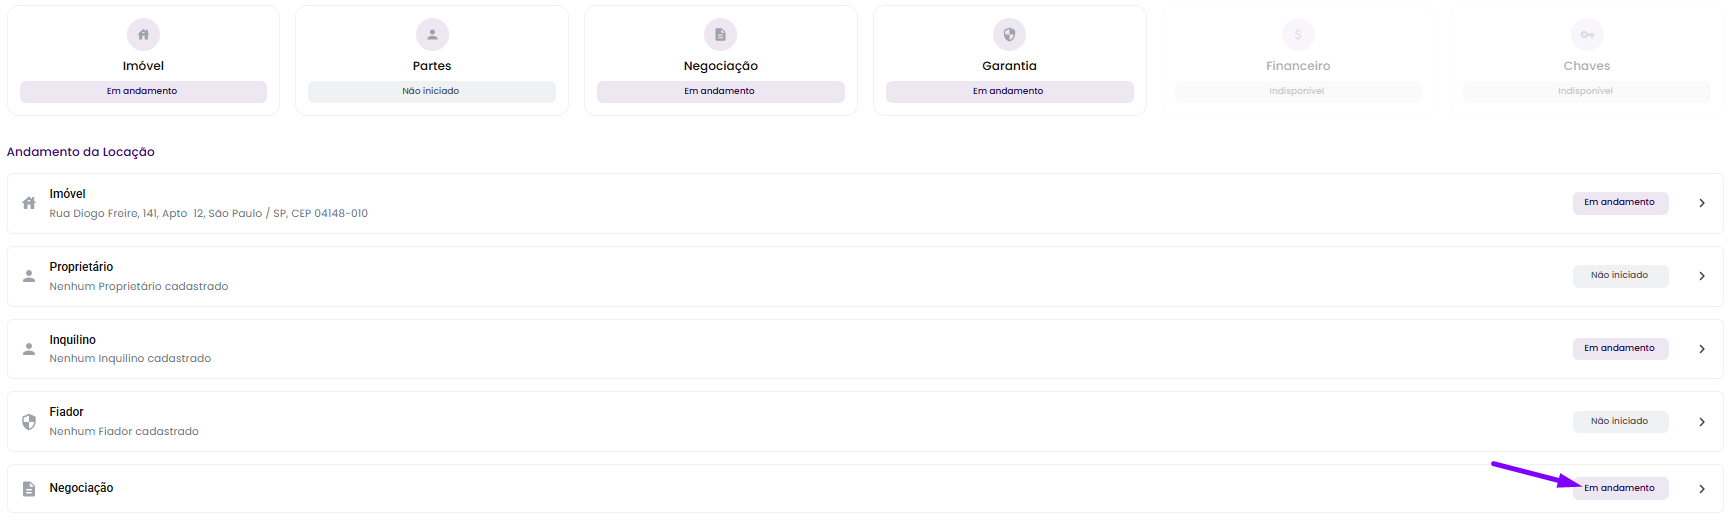
Task: Click the address Rua Diogo Freire text
Action: [x=208, y=213]
